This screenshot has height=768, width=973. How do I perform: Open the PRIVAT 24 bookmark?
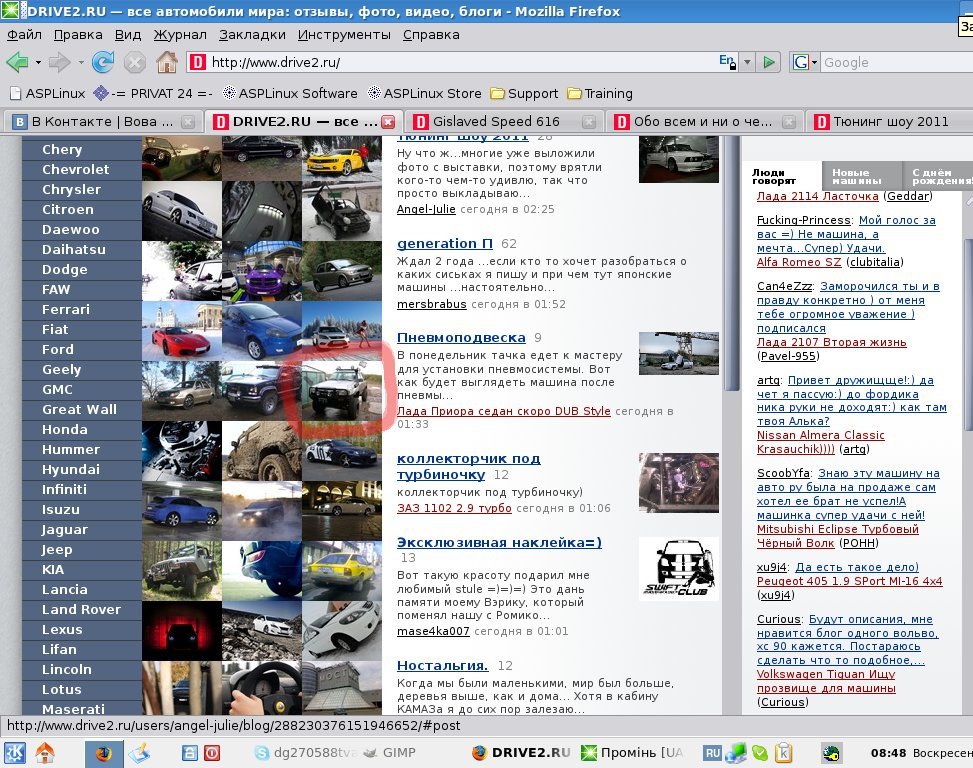153,94
